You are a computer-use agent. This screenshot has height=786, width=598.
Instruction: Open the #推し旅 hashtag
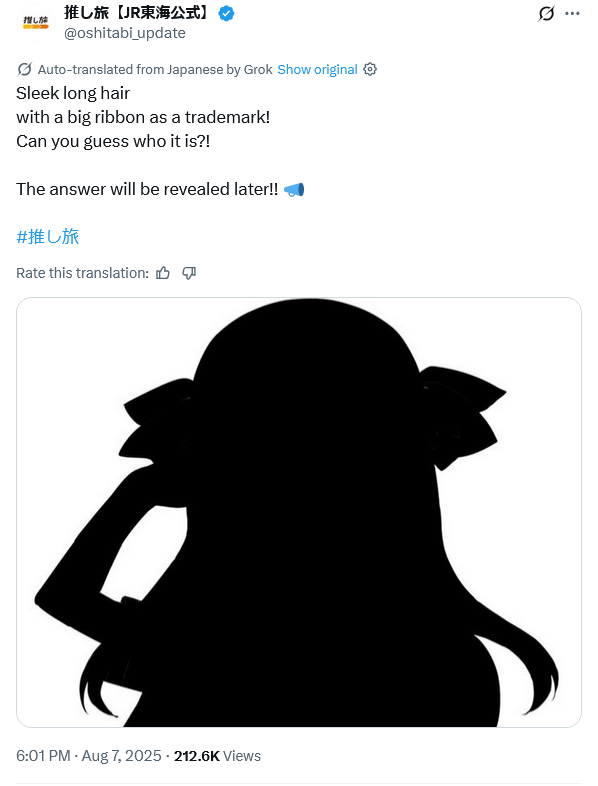(x=48, y=237)
